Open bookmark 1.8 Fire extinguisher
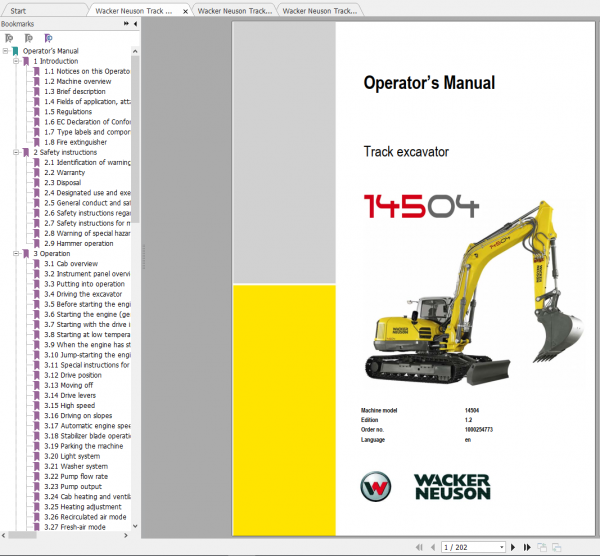 click(75, 142)
